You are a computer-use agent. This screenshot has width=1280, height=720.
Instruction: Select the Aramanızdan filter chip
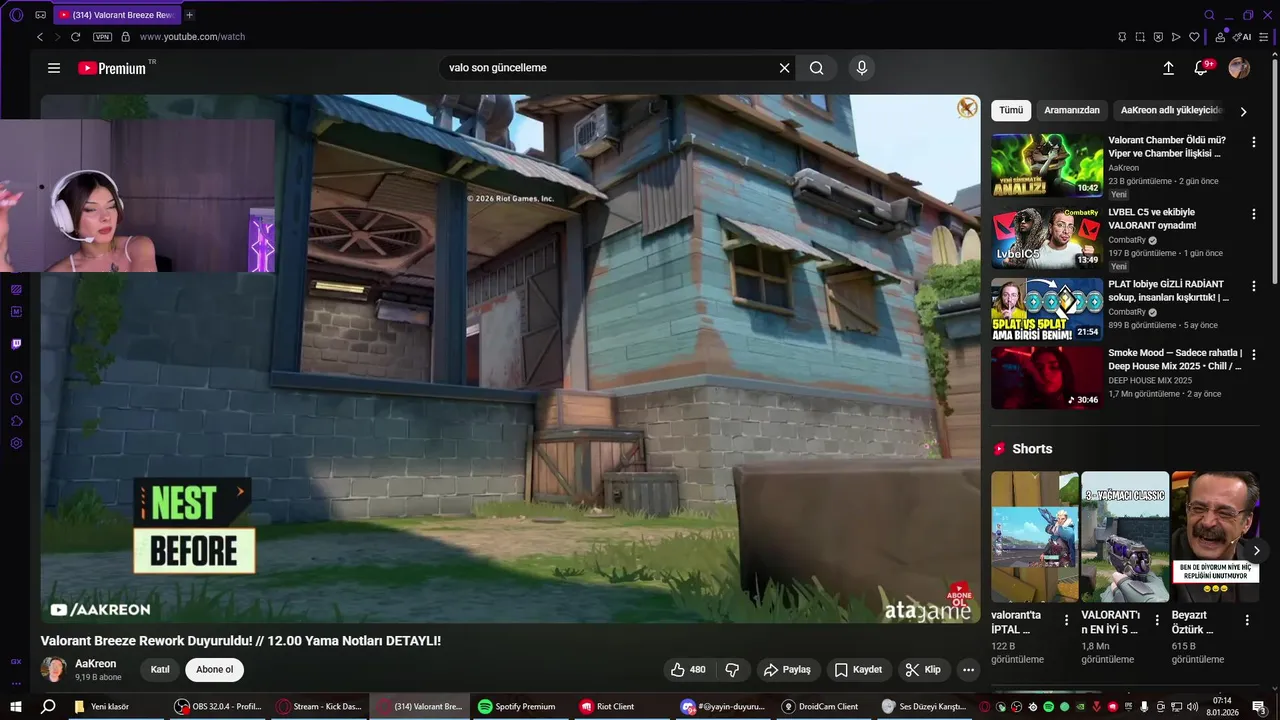[1072, 110]
